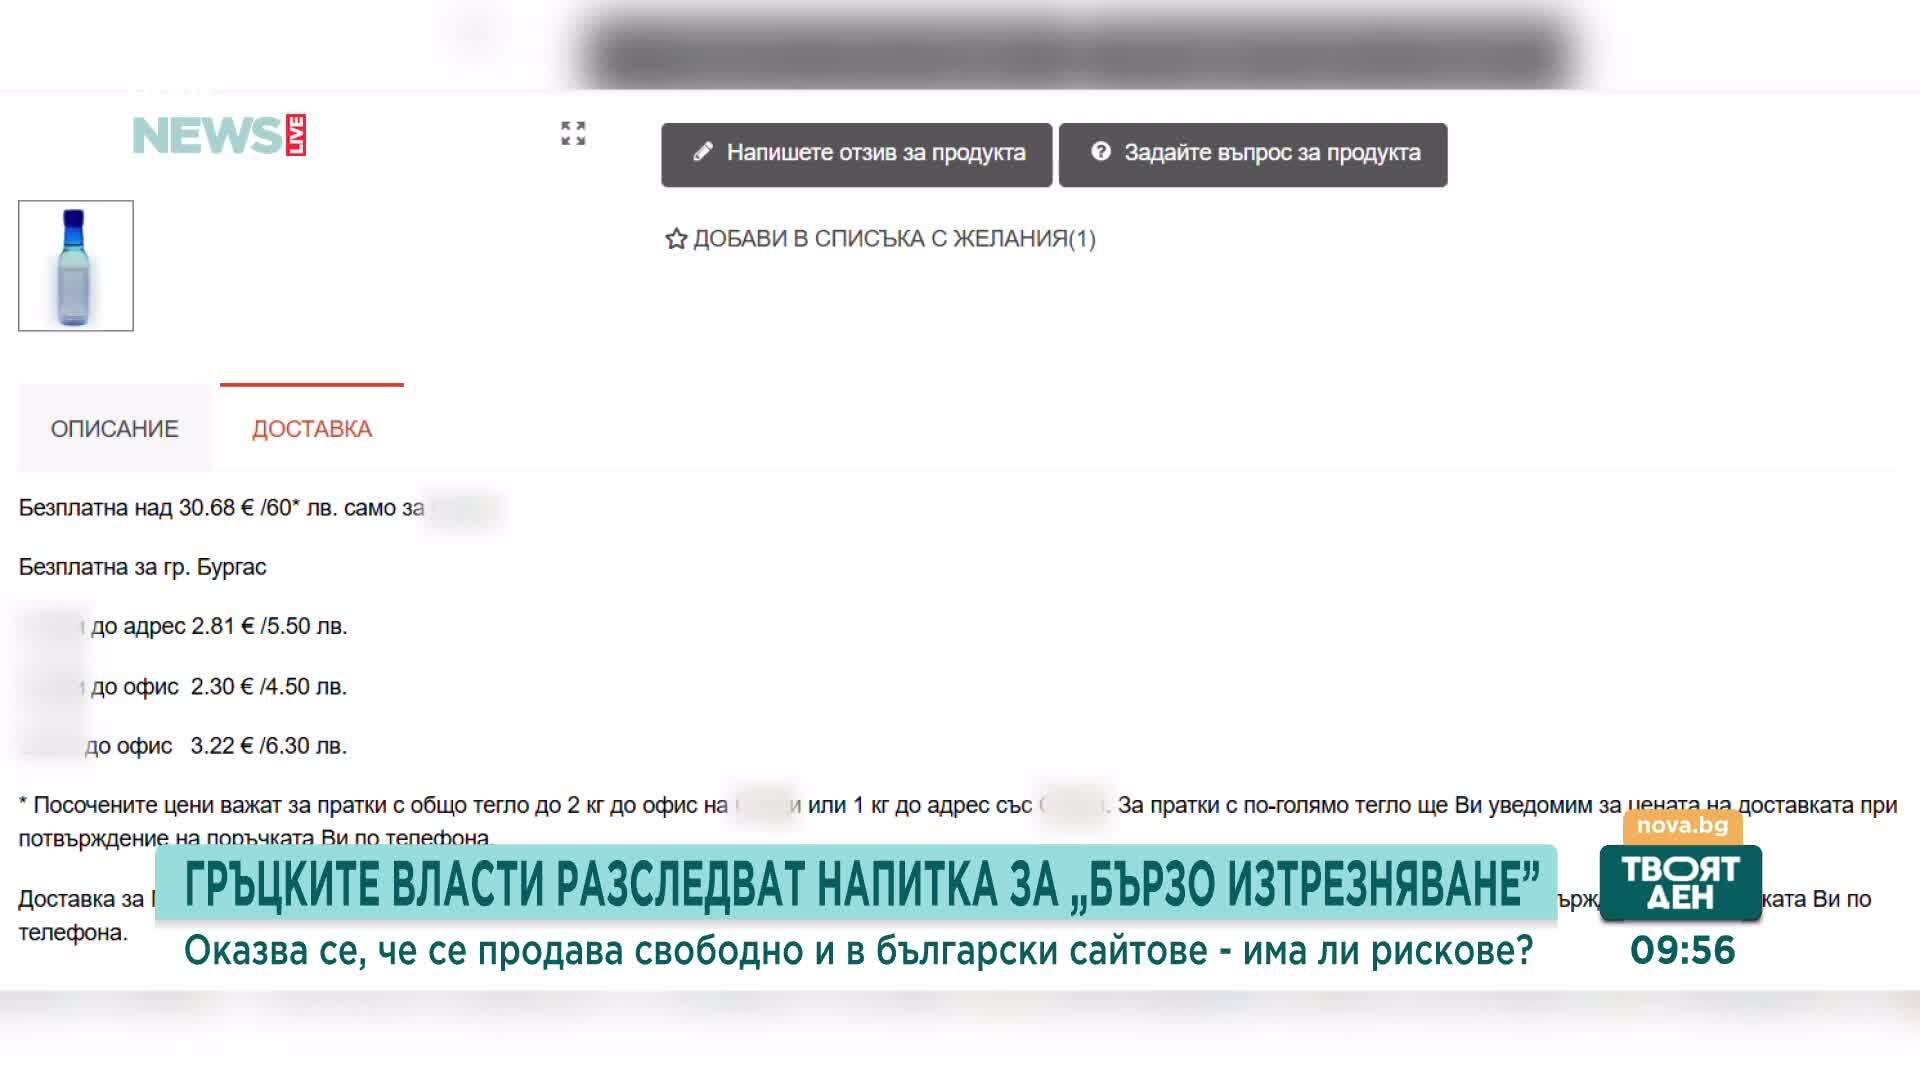
Task: Click the pencil icon on the review button
Action: click(x=703, y=152)
